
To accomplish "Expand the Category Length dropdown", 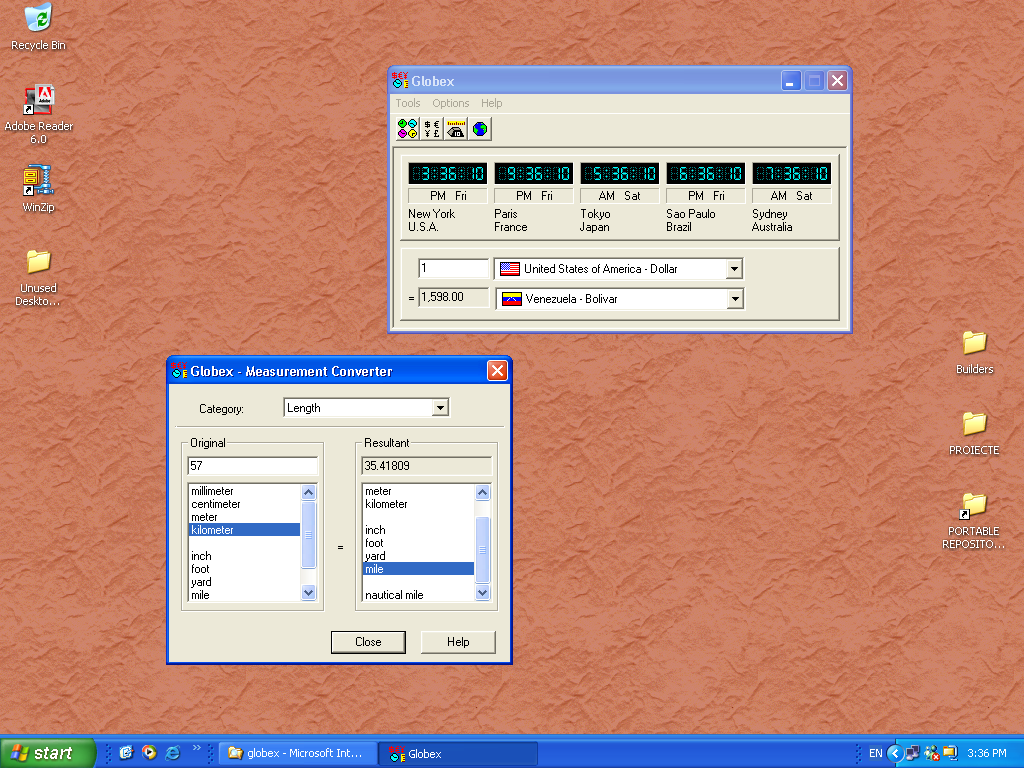I will click(440, 408).
